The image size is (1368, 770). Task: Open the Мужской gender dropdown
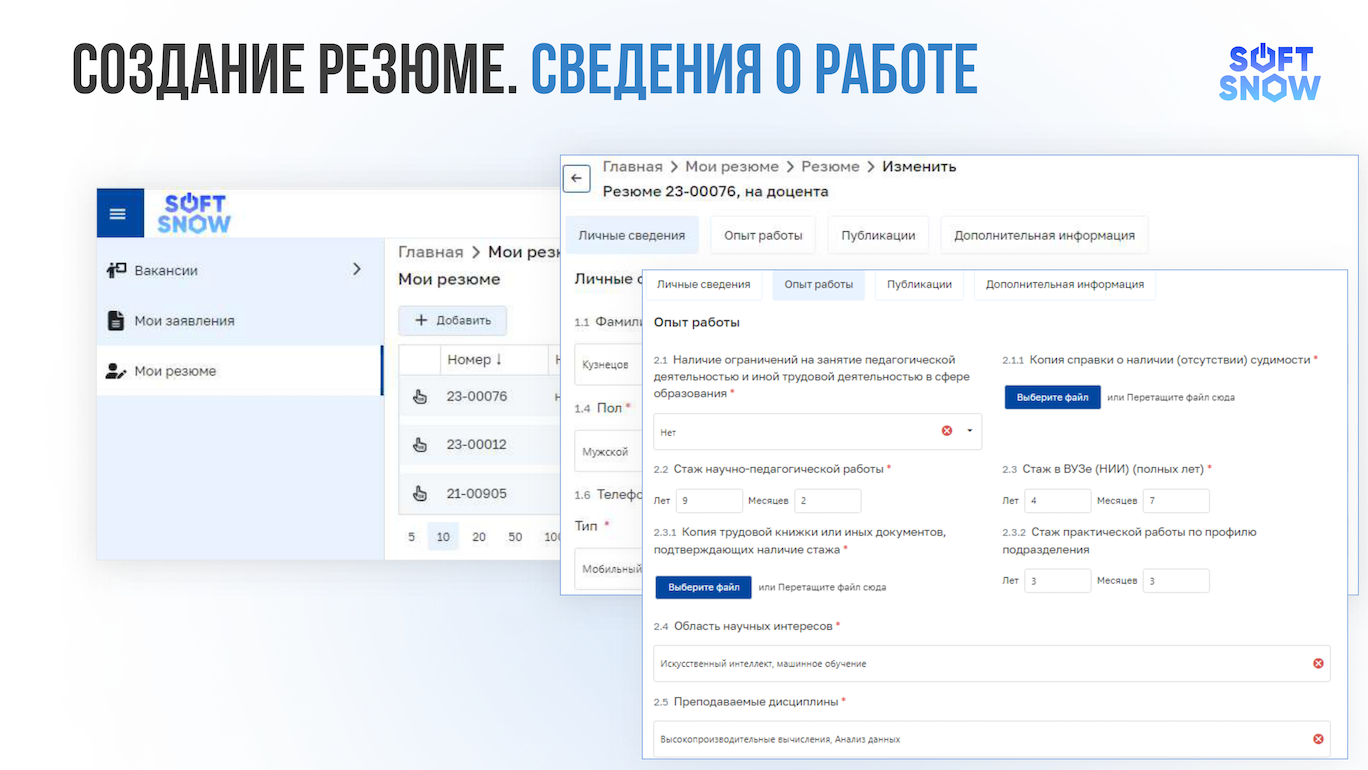pyautogui.click(x=609, y=452)
